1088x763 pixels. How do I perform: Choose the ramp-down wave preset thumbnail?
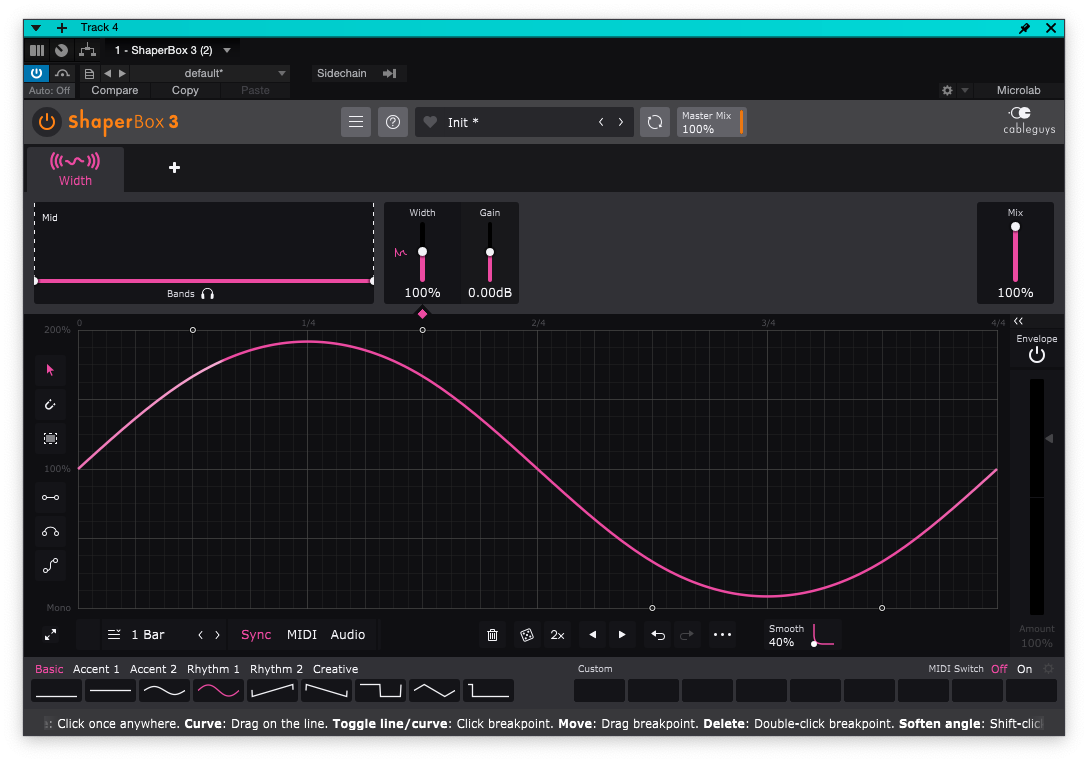coord(326,690)
